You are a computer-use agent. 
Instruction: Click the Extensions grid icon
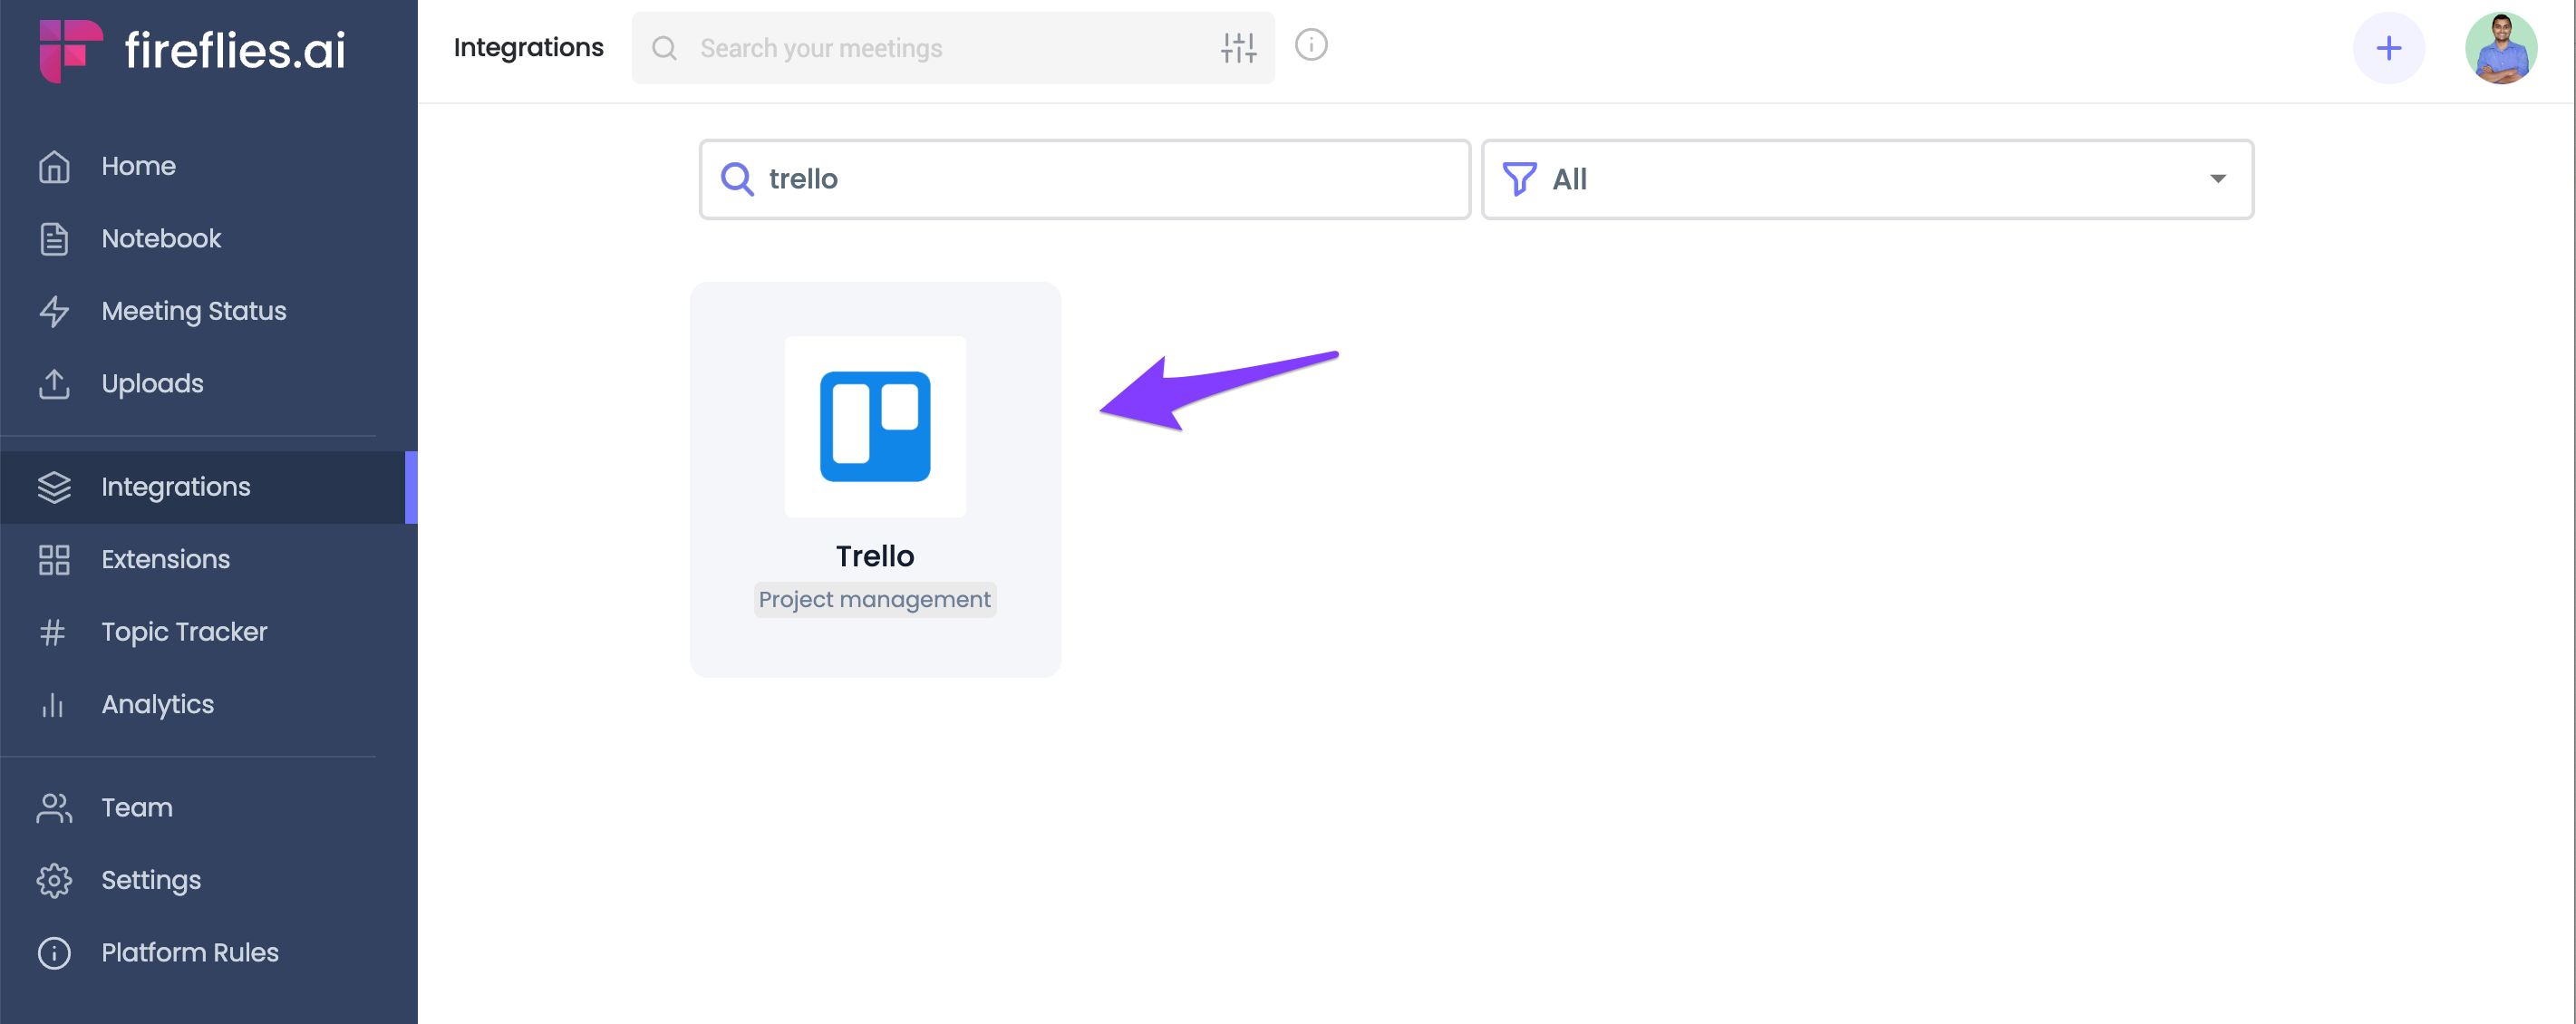pos(54,559)
